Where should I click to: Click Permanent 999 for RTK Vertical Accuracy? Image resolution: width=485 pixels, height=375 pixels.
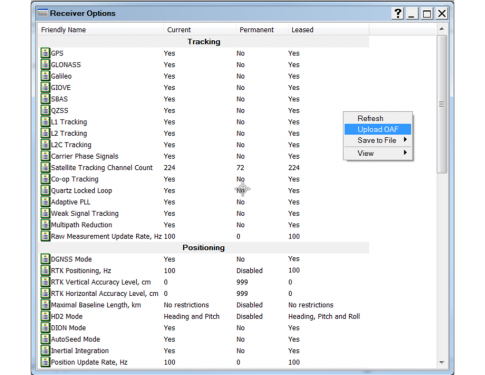click(x=242, y=282)
